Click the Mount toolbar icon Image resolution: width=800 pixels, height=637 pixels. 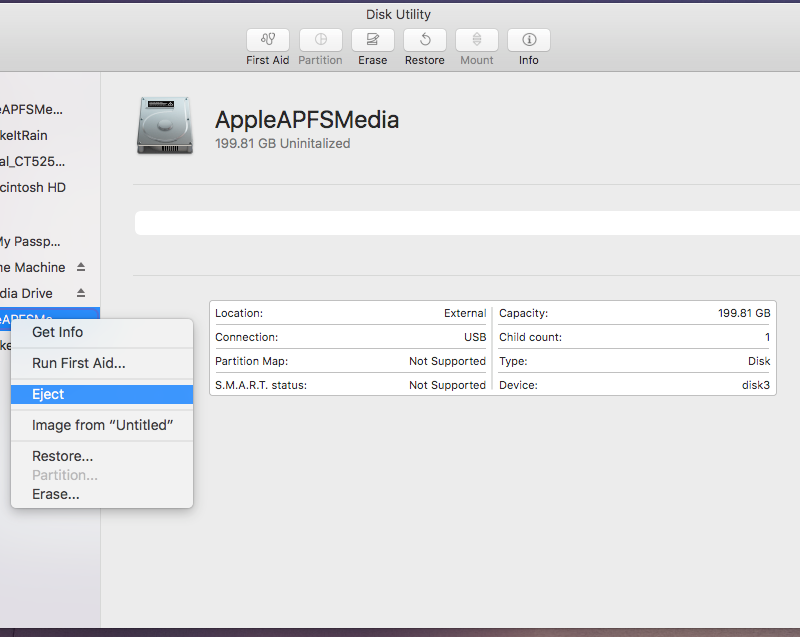[x=477, y=40]
